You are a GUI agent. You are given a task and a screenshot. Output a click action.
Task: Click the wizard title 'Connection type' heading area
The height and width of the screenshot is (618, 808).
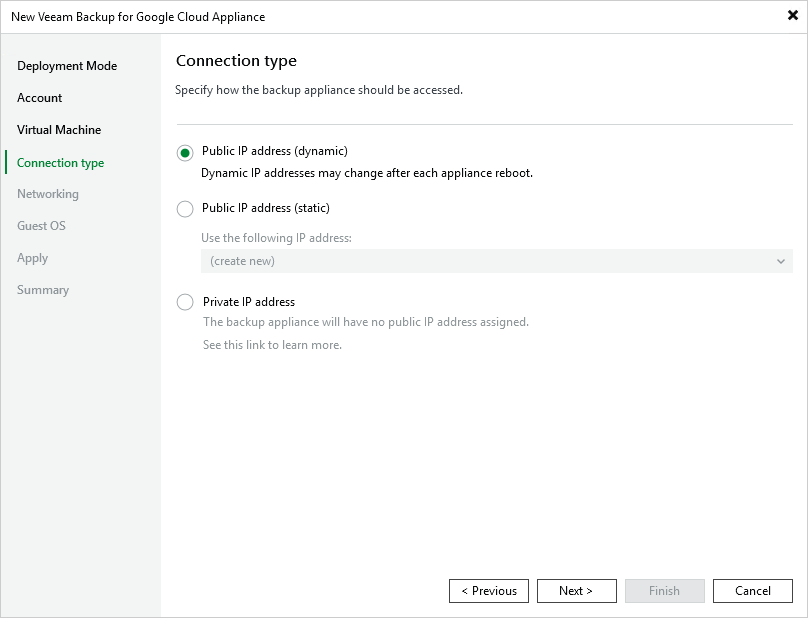point(236,60)
